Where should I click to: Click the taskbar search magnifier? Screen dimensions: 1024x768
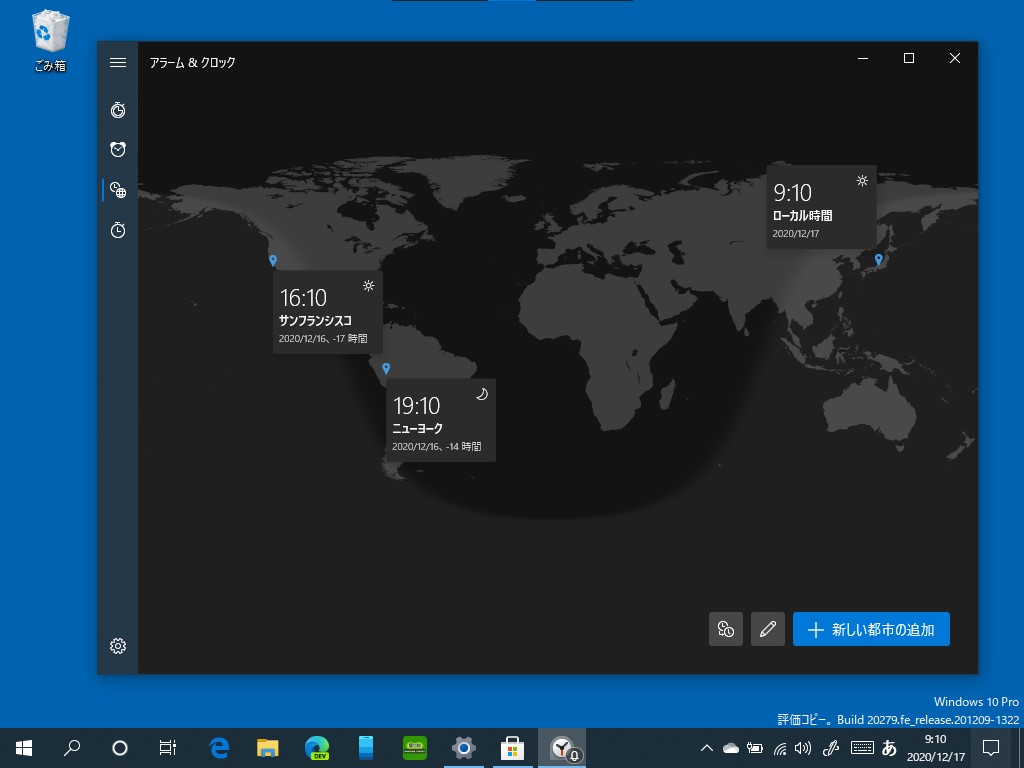click(72, 748)
